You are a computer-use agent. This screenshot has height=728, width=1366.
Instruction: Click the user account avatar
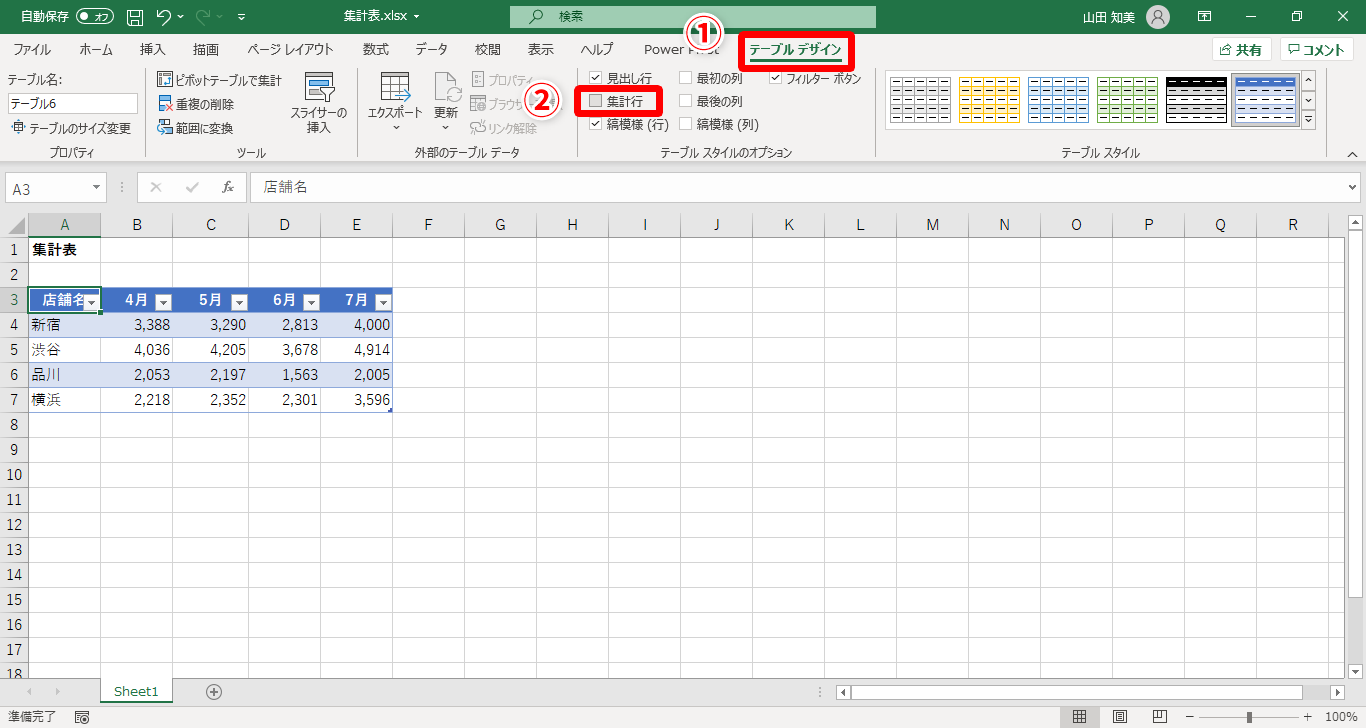1157,17
